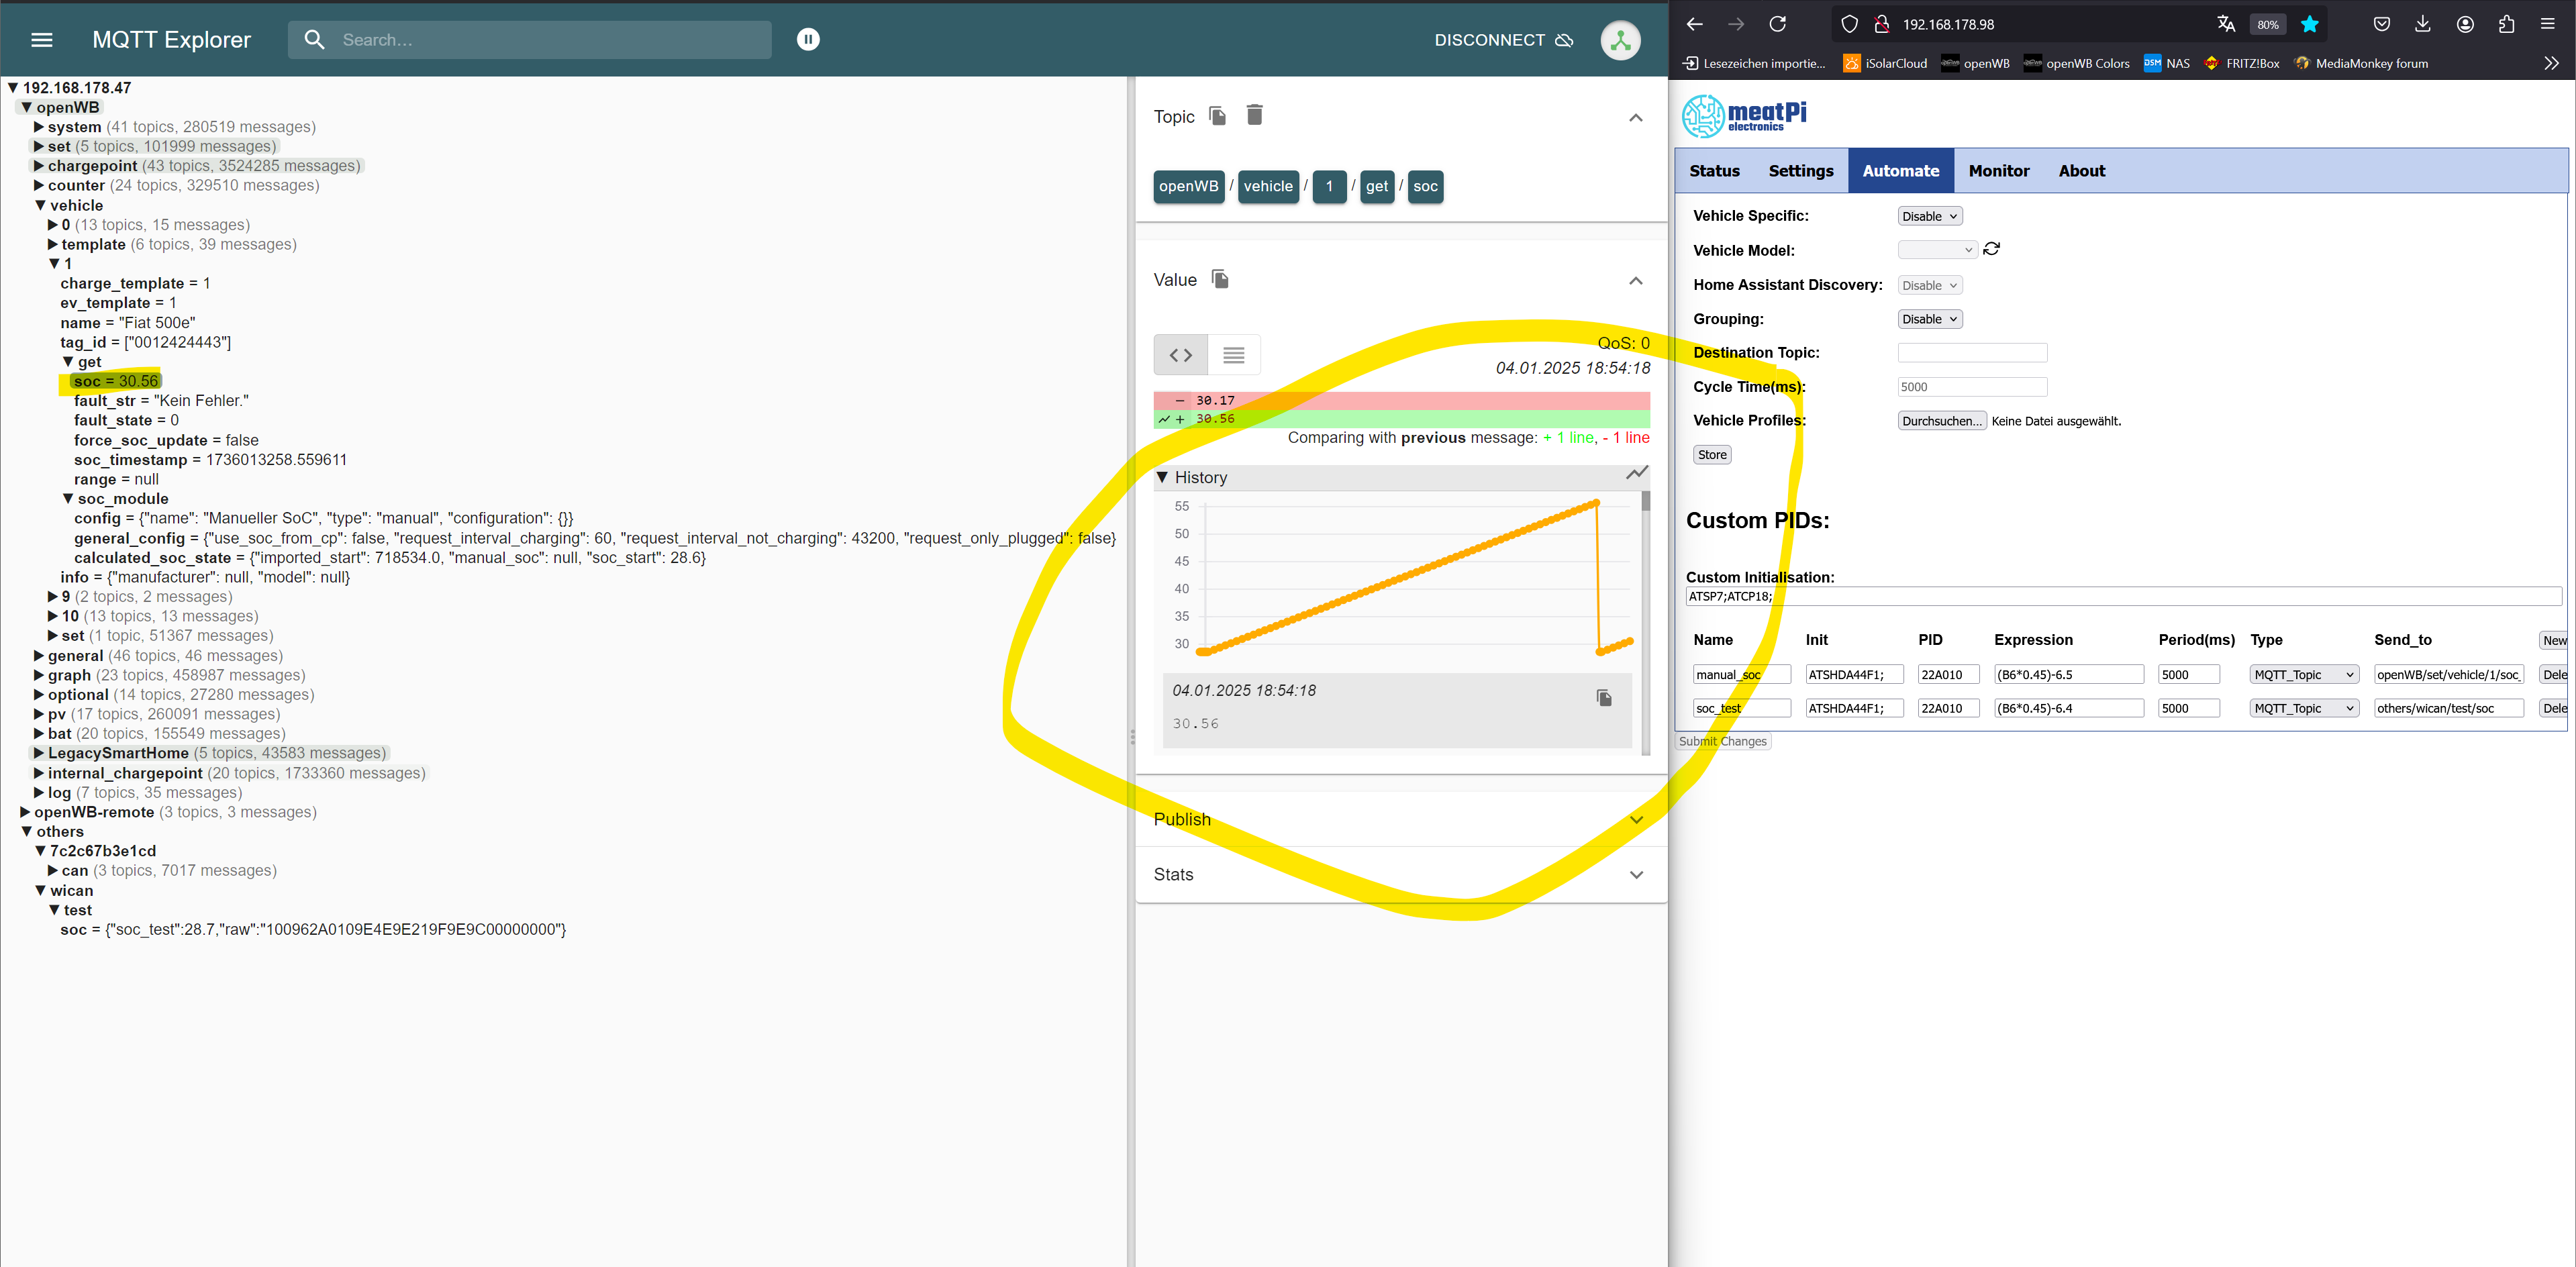Reload the browser page
Viewport: 2576px width, 1267px height.
tap(1777, 24)
